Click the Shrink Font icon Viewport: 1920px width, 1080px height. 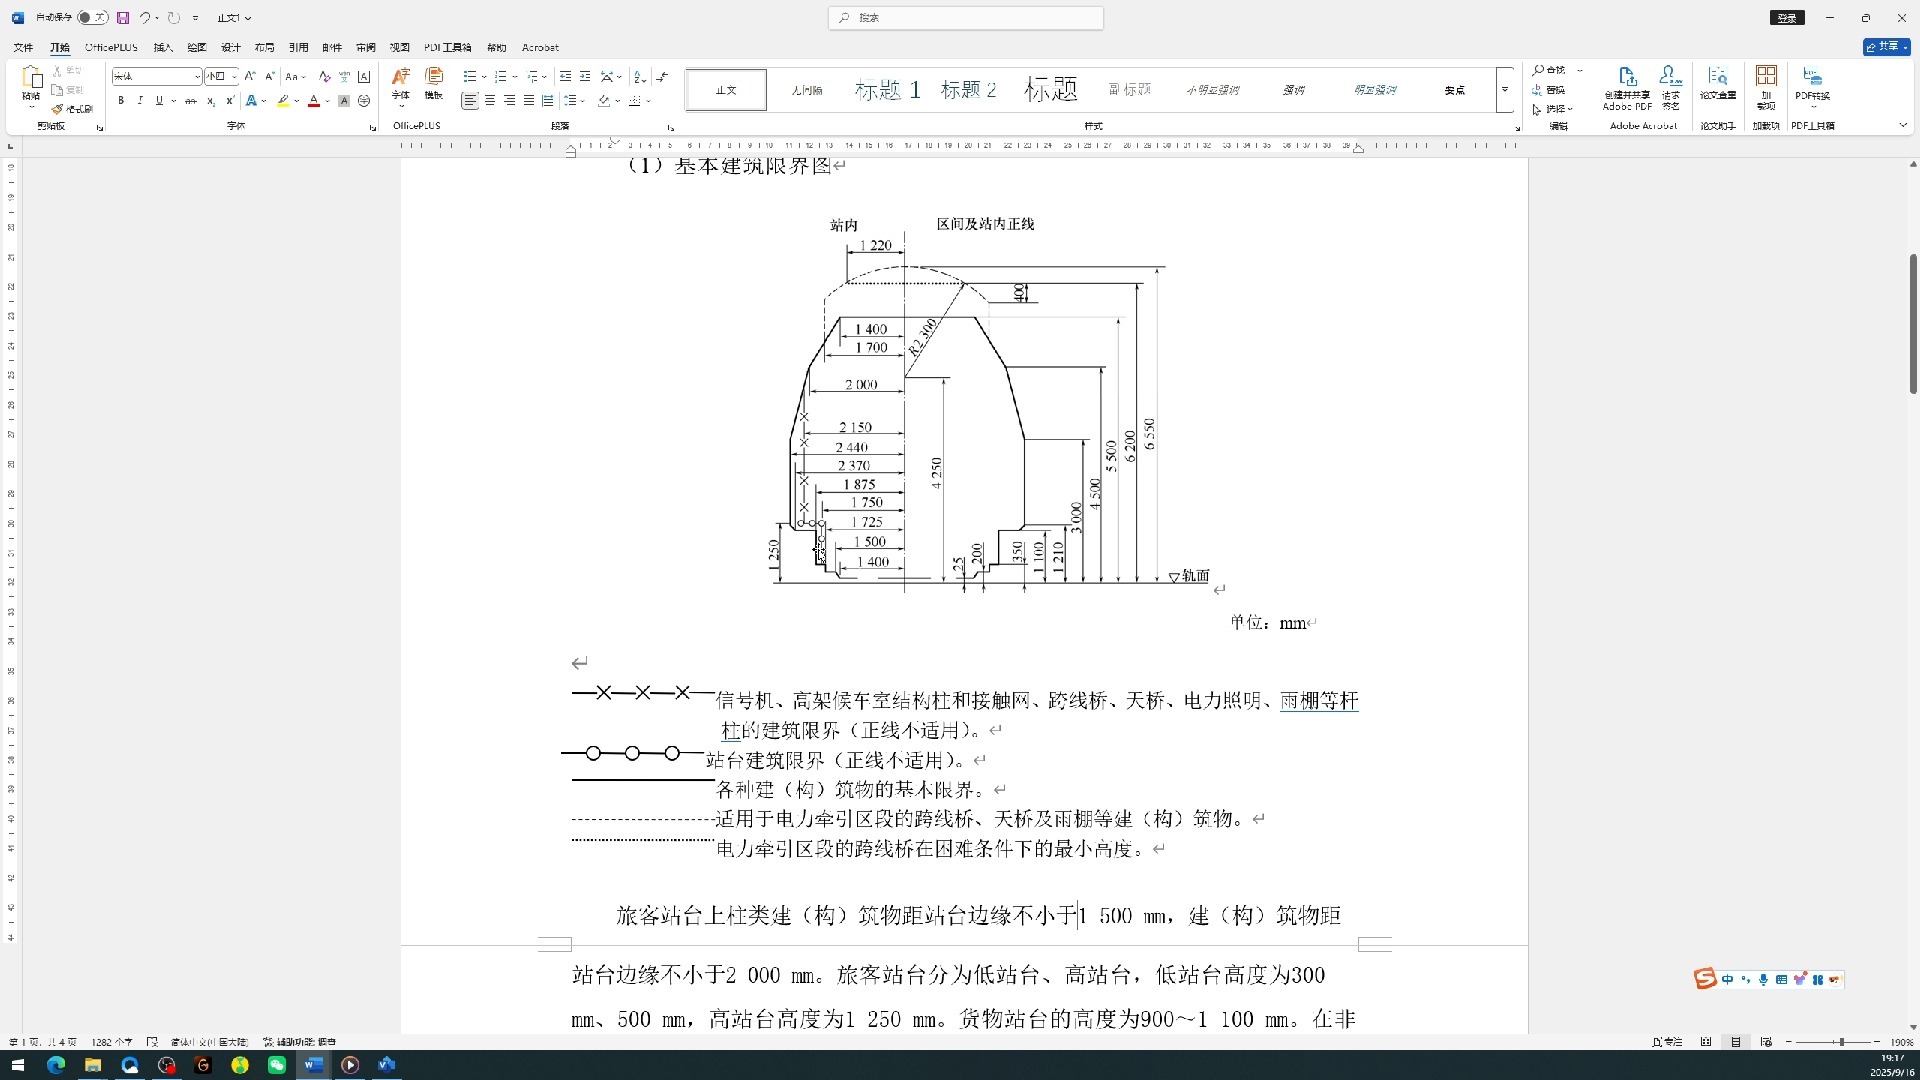[x=270, y=76]
